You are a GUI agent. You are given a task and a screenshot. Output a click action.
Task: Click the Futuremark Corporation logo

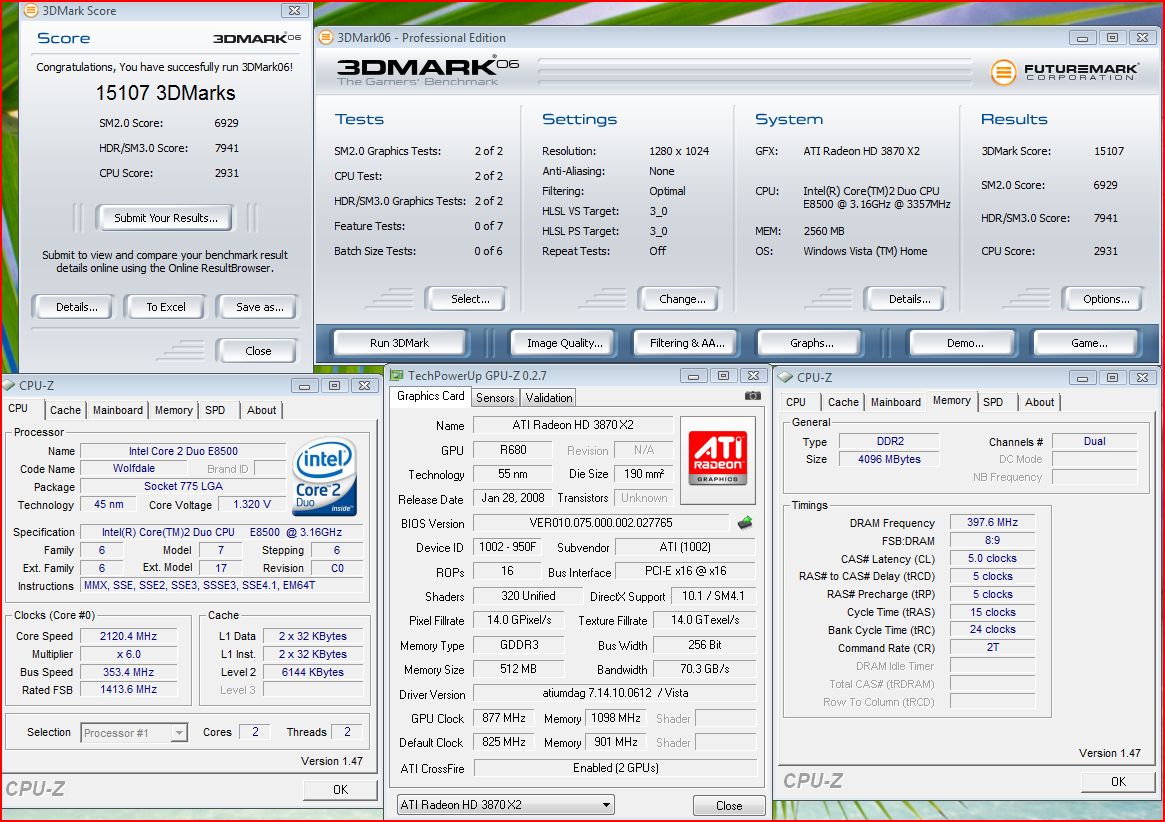pyautogui.click(x=1065, y=71)
